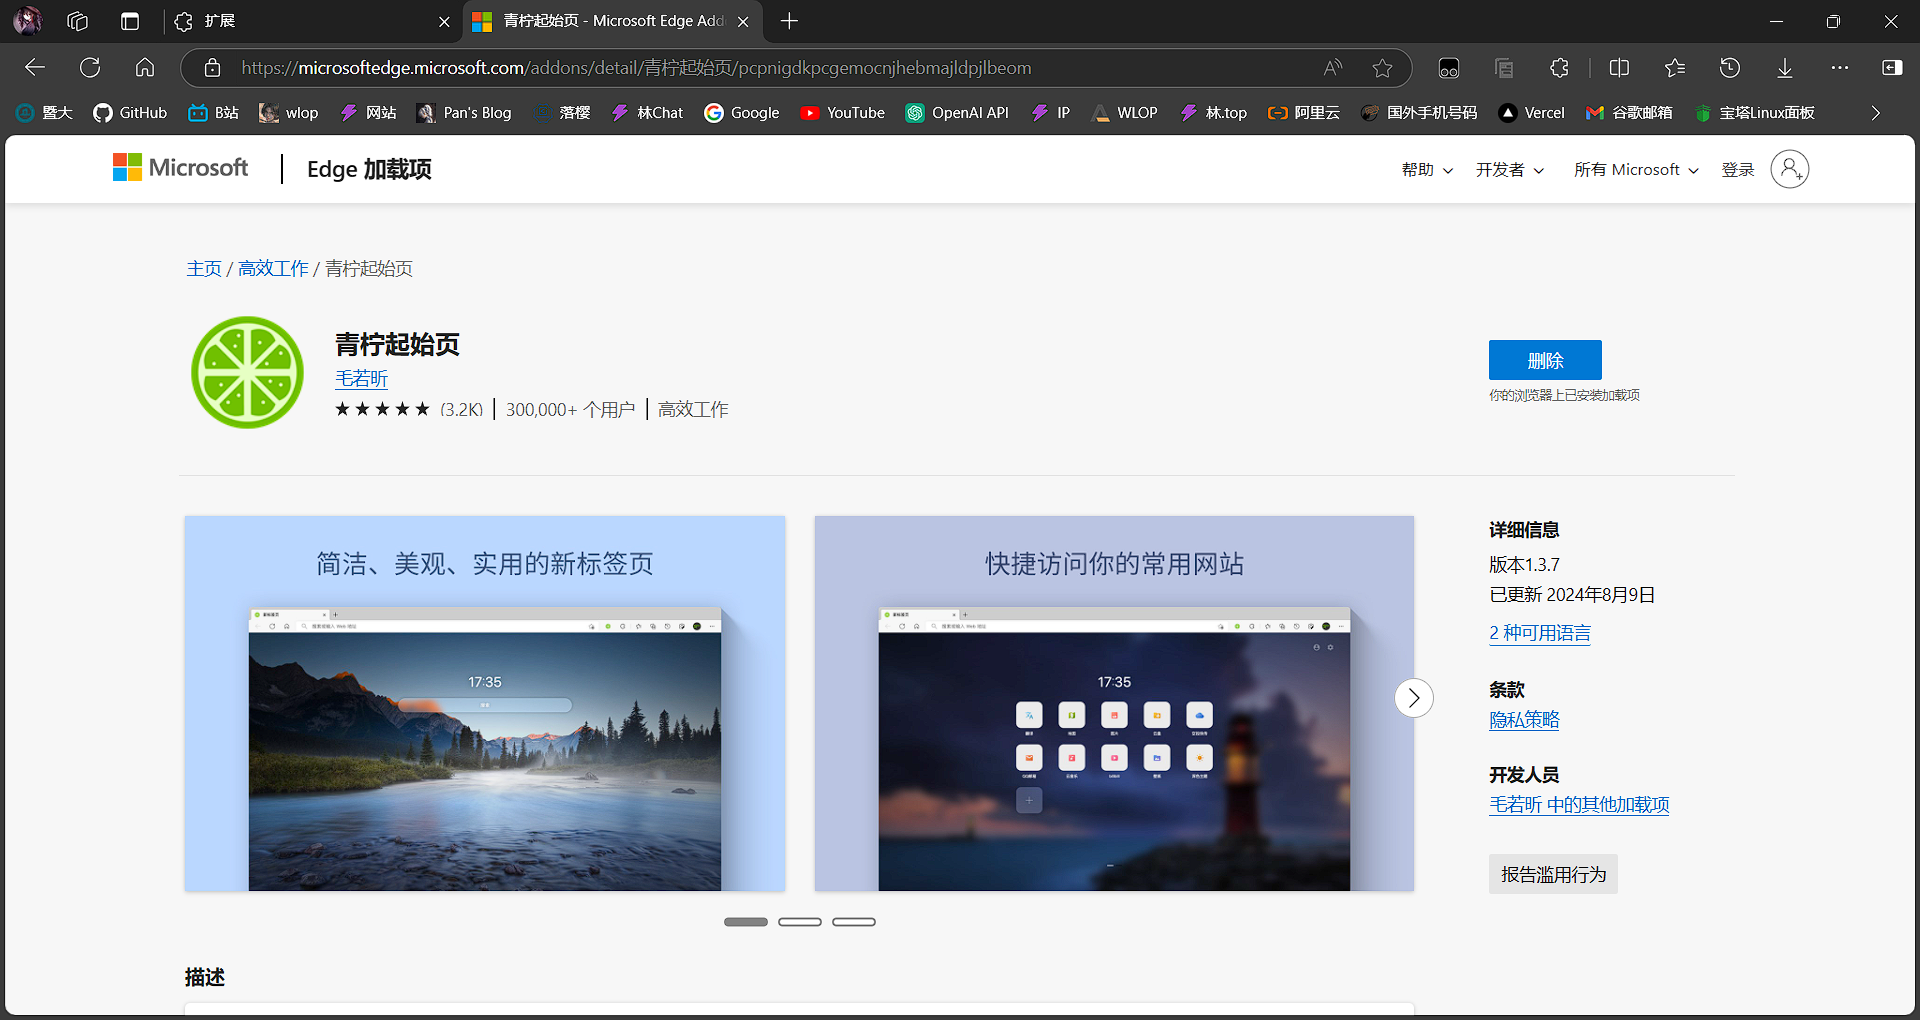The image size is (1920, 1020).
Task: Click the sign-in account avatar icon
Action: (1790, 169)
